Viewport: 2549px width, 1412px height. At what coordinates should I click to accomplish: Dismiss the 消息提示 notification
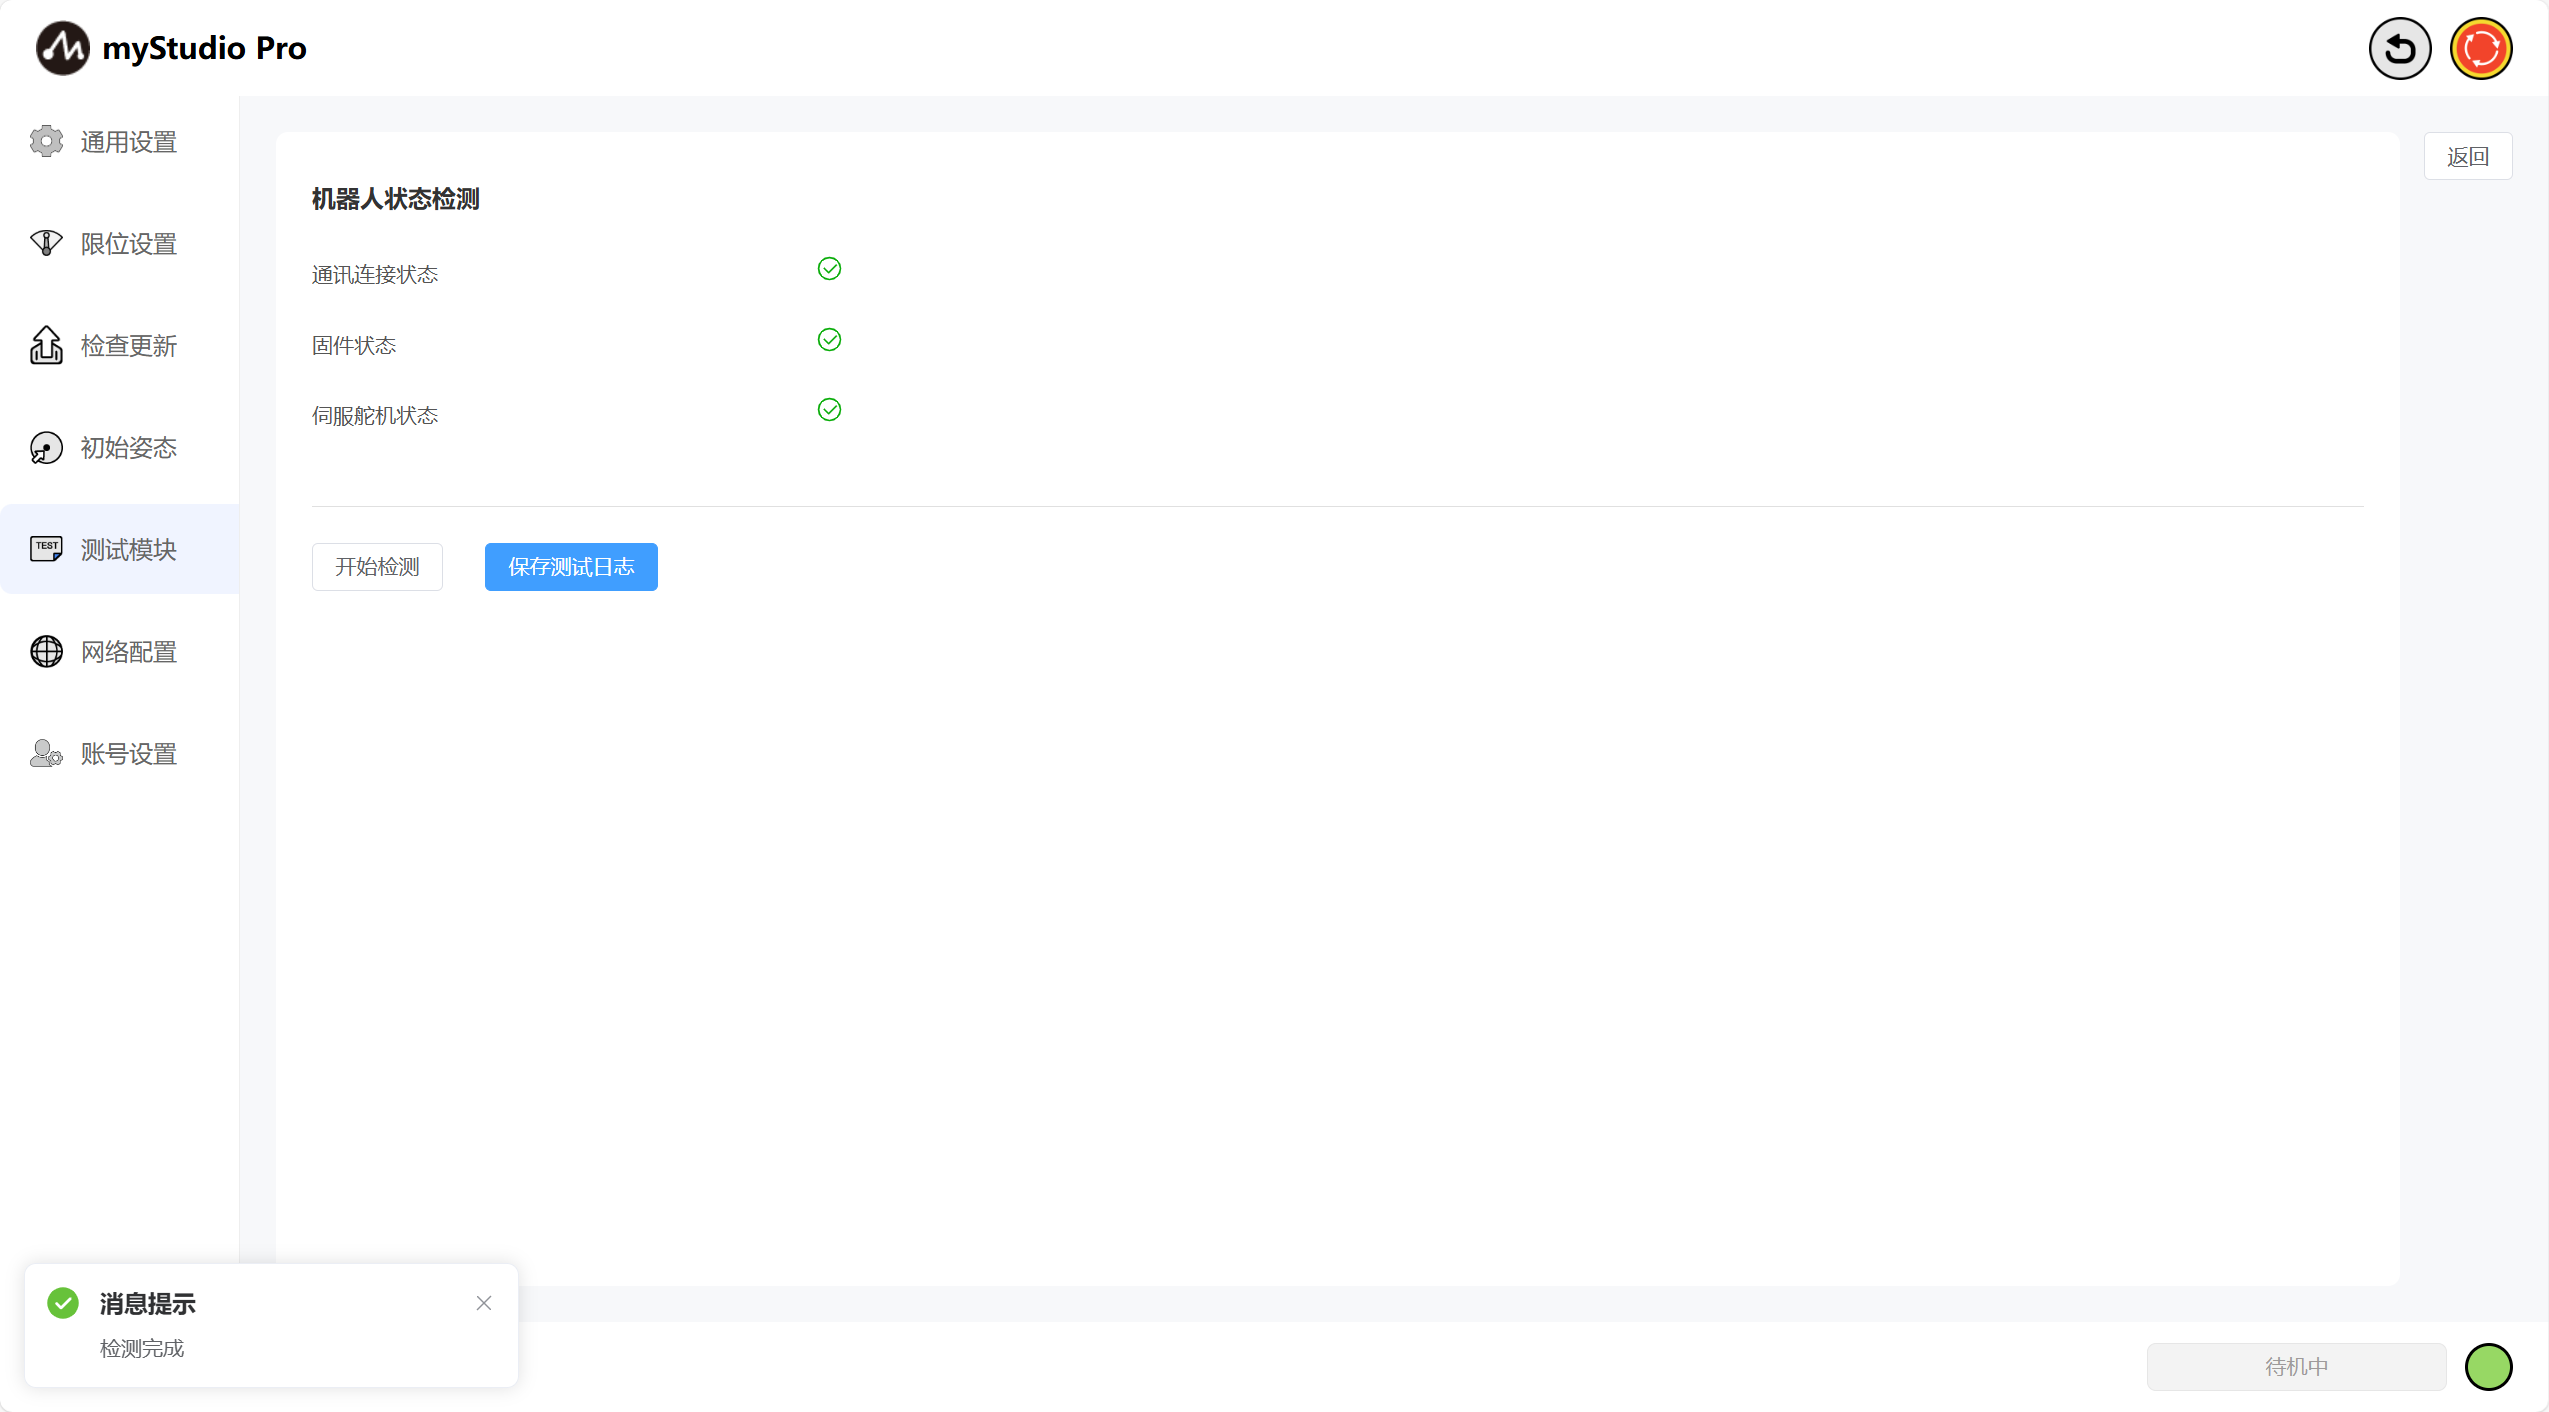(484, 1303)
